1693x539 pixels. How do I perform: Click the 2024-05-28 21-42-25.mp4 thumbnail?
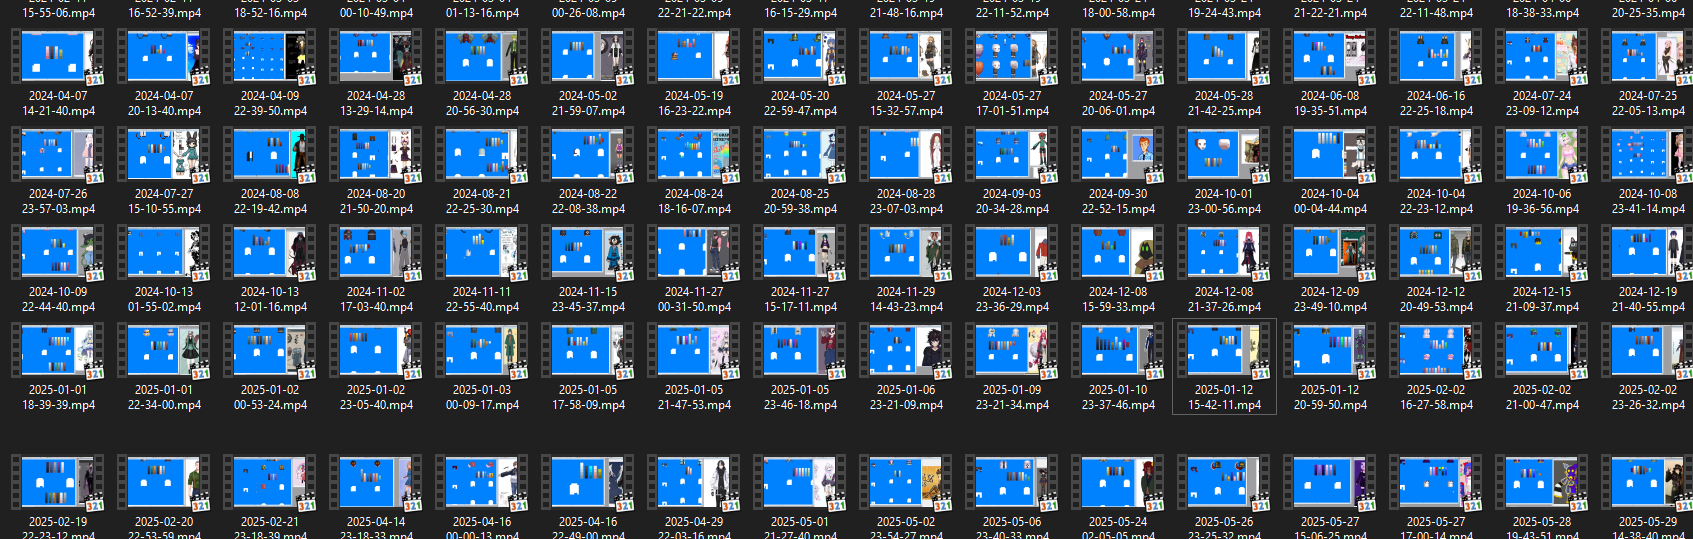(1224, 56)
